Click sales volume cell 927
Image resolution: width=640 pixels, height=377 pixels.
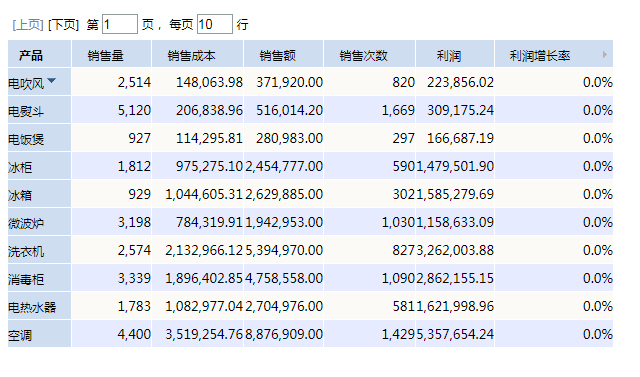(111, 138)
